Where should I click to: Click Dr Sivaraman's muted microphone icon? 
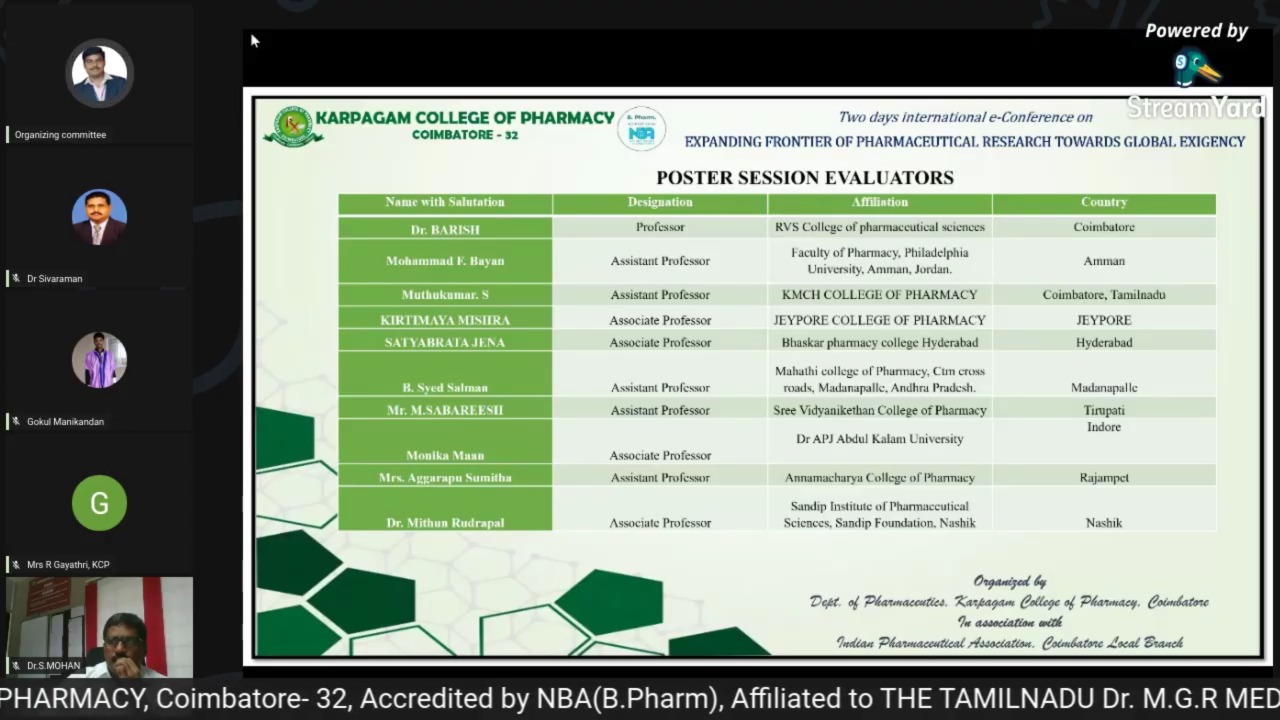tap(16, 279)
